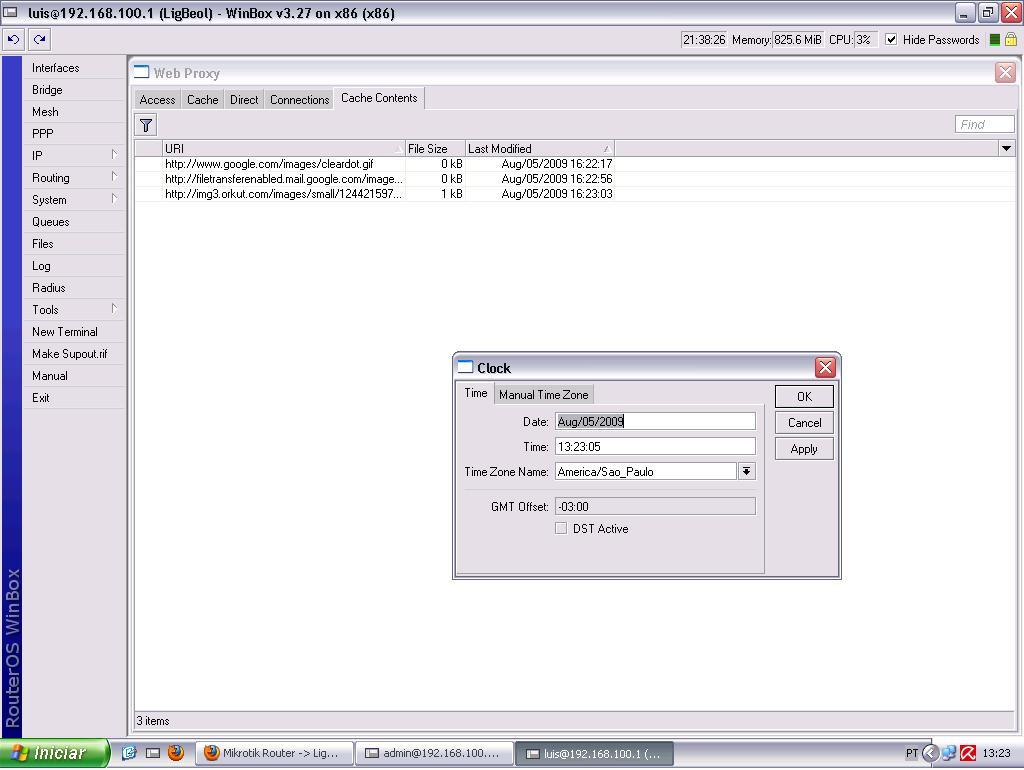This screenshot has height=770, width=1024.
Task: Select the cleardot.gif cache row
Action: pos(575,164)
